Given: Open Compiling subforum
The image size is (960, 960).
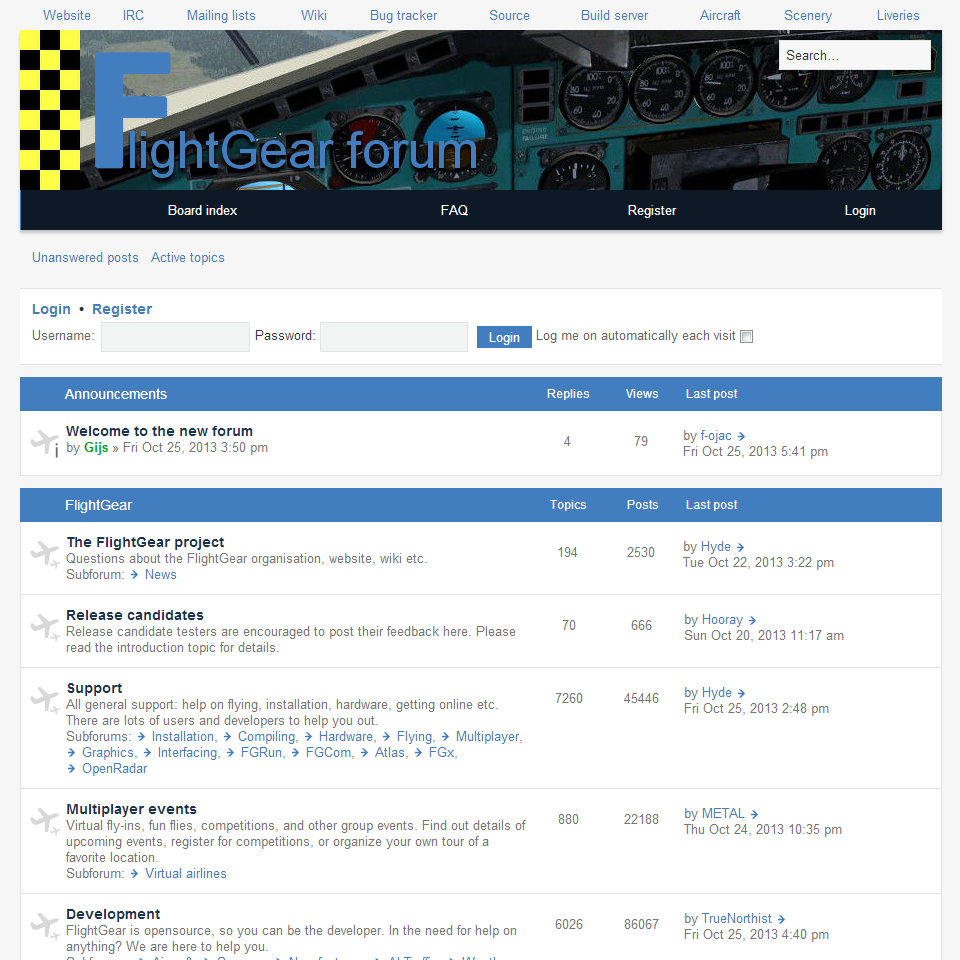Looking at the screenshot, I should coord(266,737).
